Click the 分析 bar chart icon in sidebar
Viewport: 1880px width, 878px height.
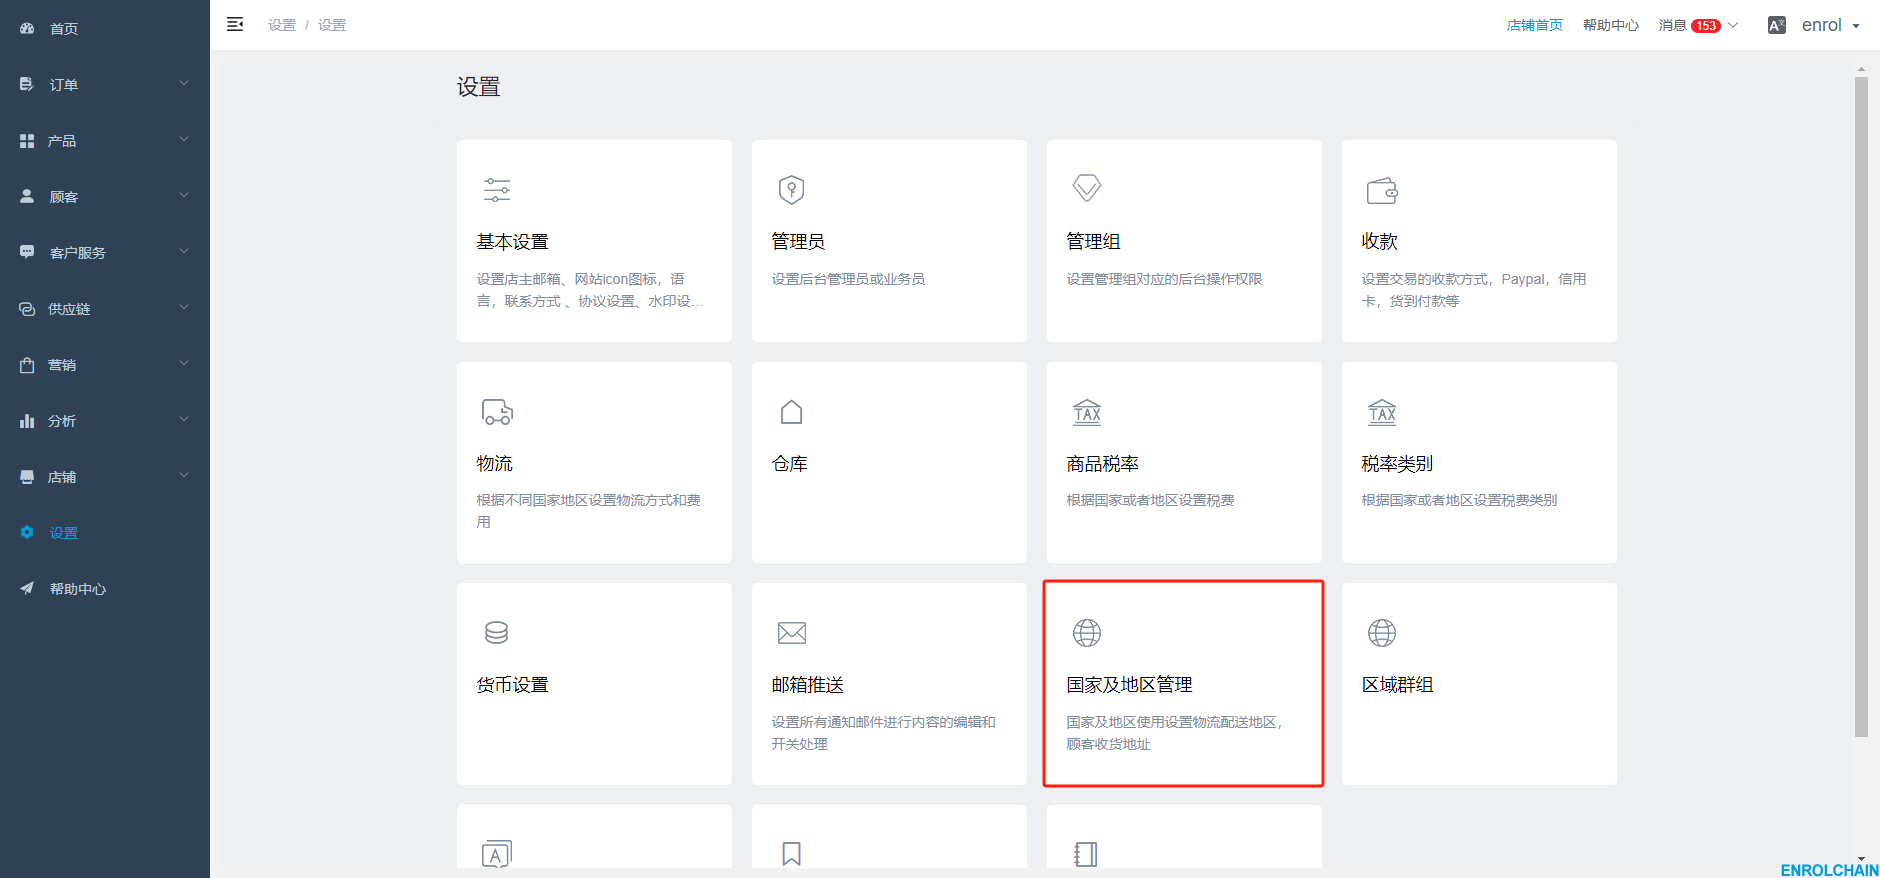(x=27, y=421)
